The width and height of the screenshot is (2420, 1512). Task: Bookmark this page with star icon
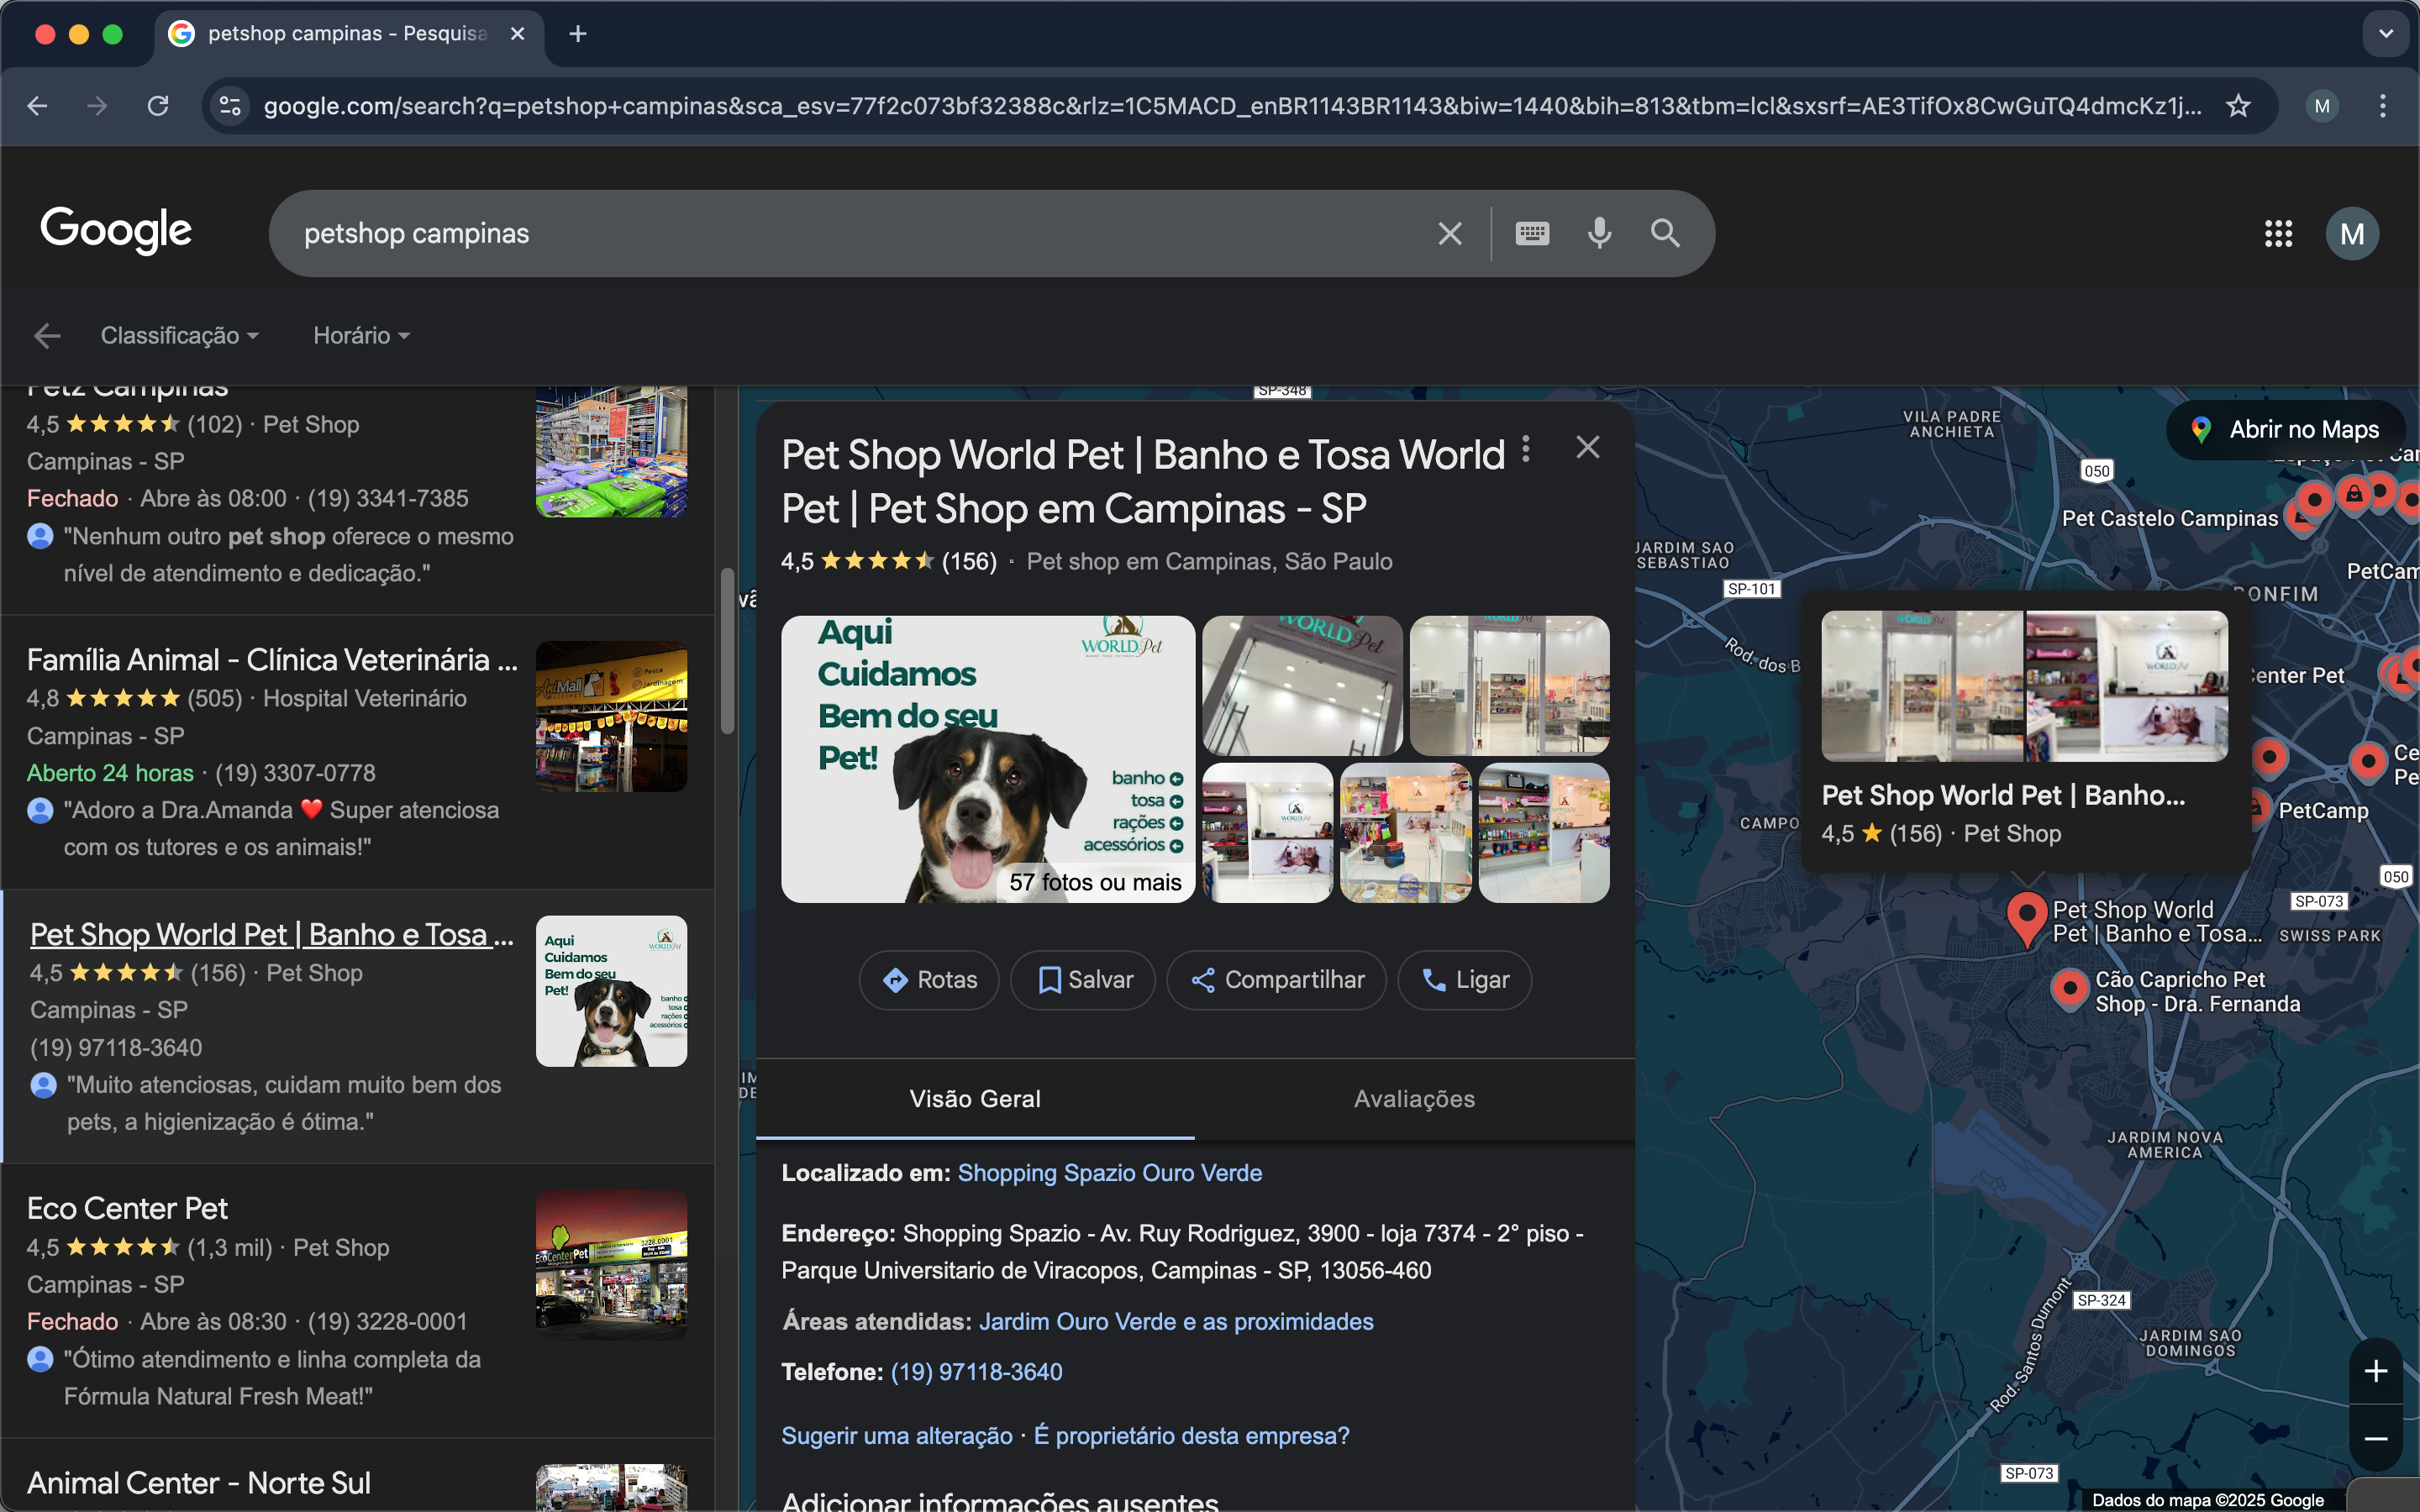[2238, 106]
